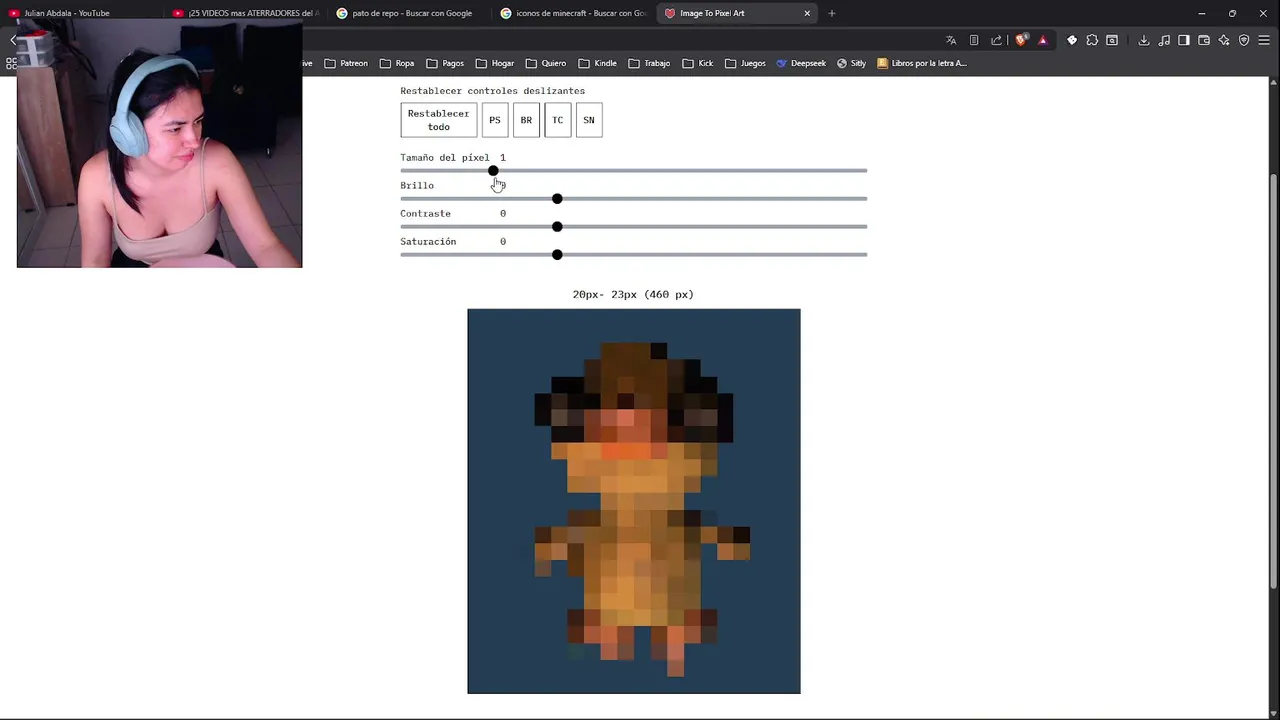The height and width of the screenshot is (720, 1280).
Task: Toggle the browser sidebar panel icon
Action: 1184,40
